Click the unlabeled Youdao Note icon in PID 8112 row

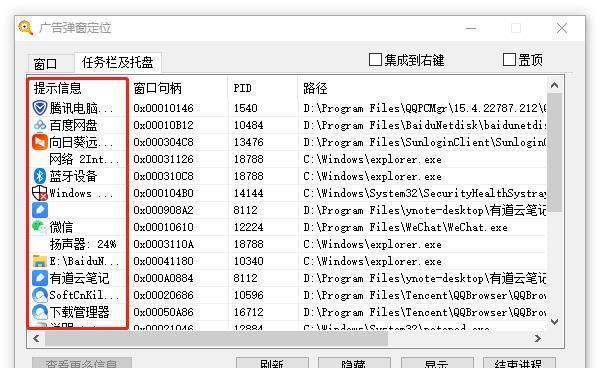click(x=40, y=210)
